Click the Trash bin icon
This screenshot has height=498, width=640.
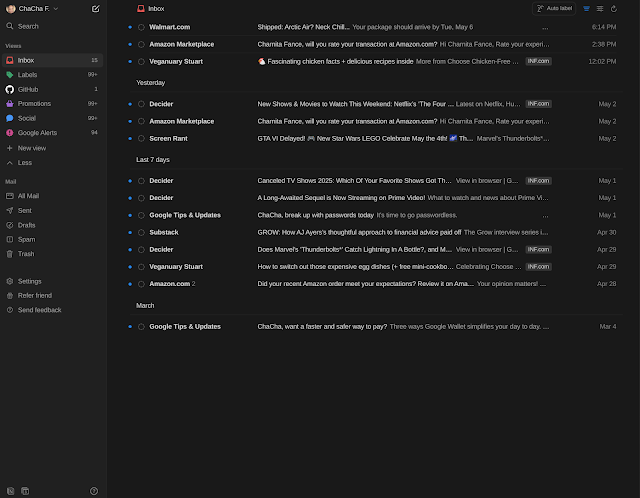10,254
